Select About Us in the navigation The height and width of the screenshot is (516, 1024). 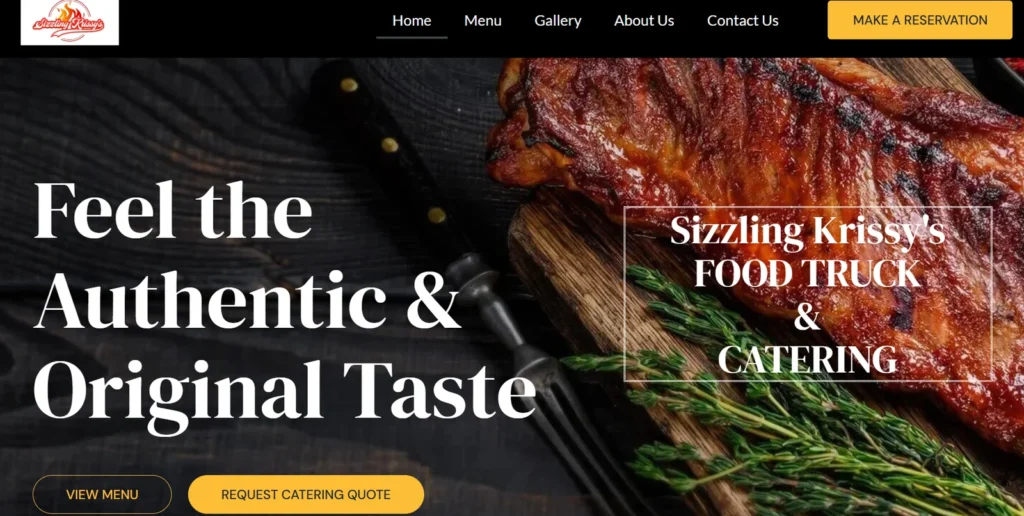[x=644, y=20]
